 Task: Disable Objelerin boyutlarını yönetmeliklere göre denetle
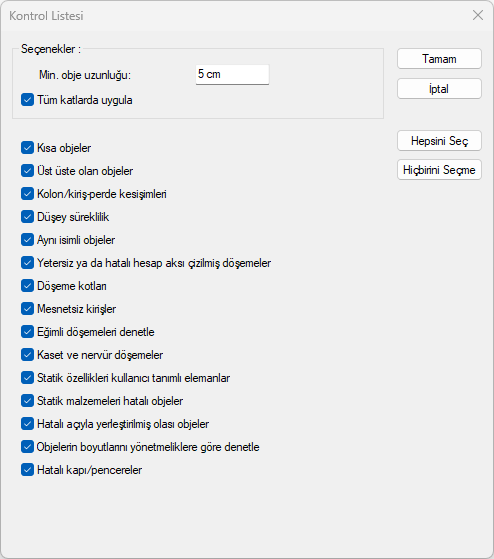click(x=27, y=447)
